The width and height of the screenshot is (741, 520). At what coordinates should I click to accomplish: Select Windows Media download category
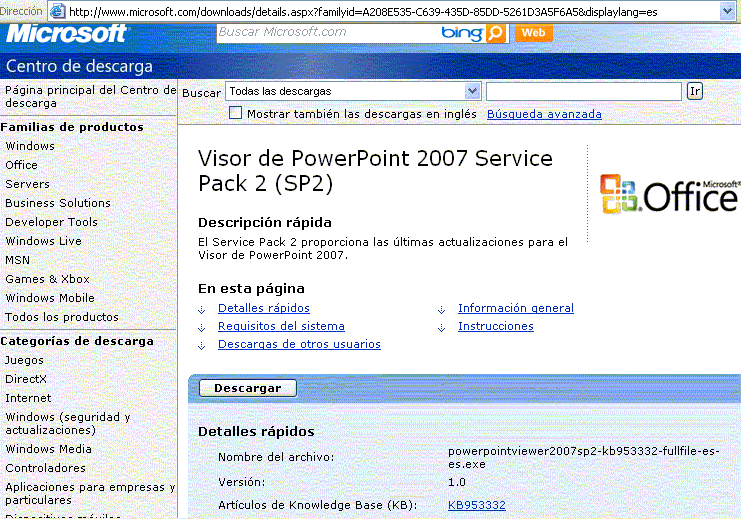pyautogui.click(x=49, y=449)
